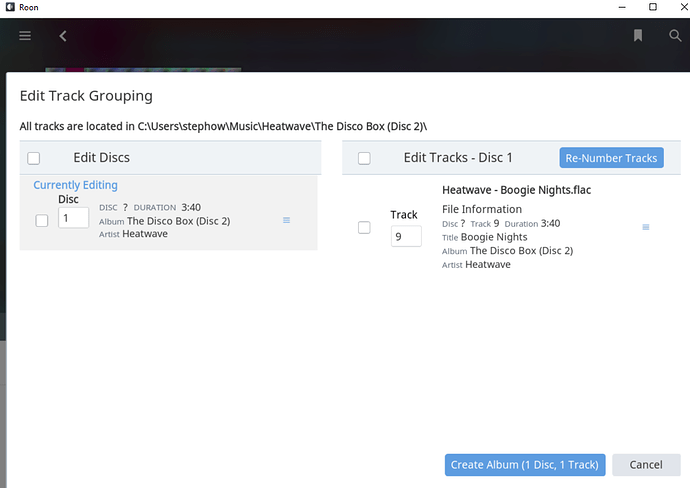This screenshot has width=690, height=488.
Task: Click the disc album text The Disco Box (Disc 2)
Action: [x=178, y=221]
